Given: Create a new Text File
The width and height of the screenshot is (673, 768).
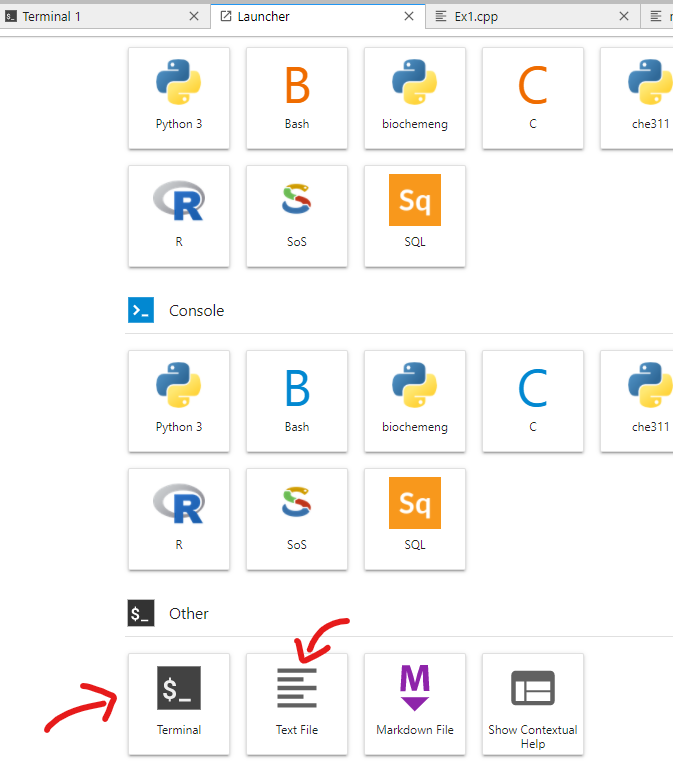Looking at the screenshot, I should (297, 704).
